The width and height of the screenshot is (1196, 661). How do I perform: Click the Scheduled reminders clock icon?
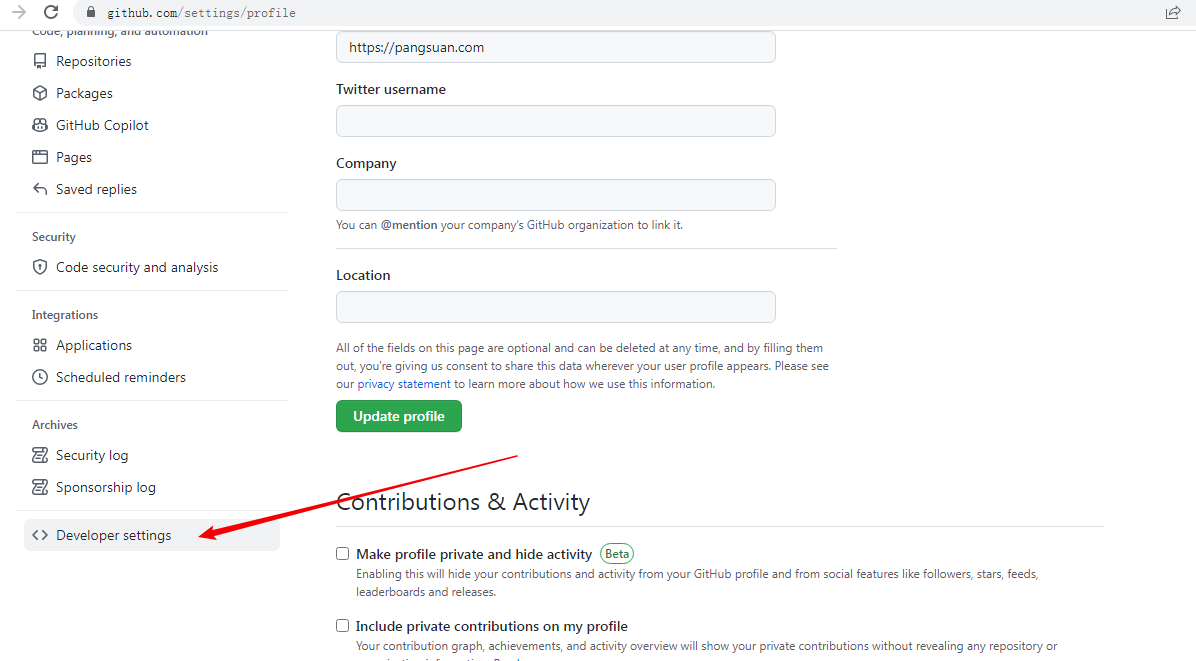40,377
